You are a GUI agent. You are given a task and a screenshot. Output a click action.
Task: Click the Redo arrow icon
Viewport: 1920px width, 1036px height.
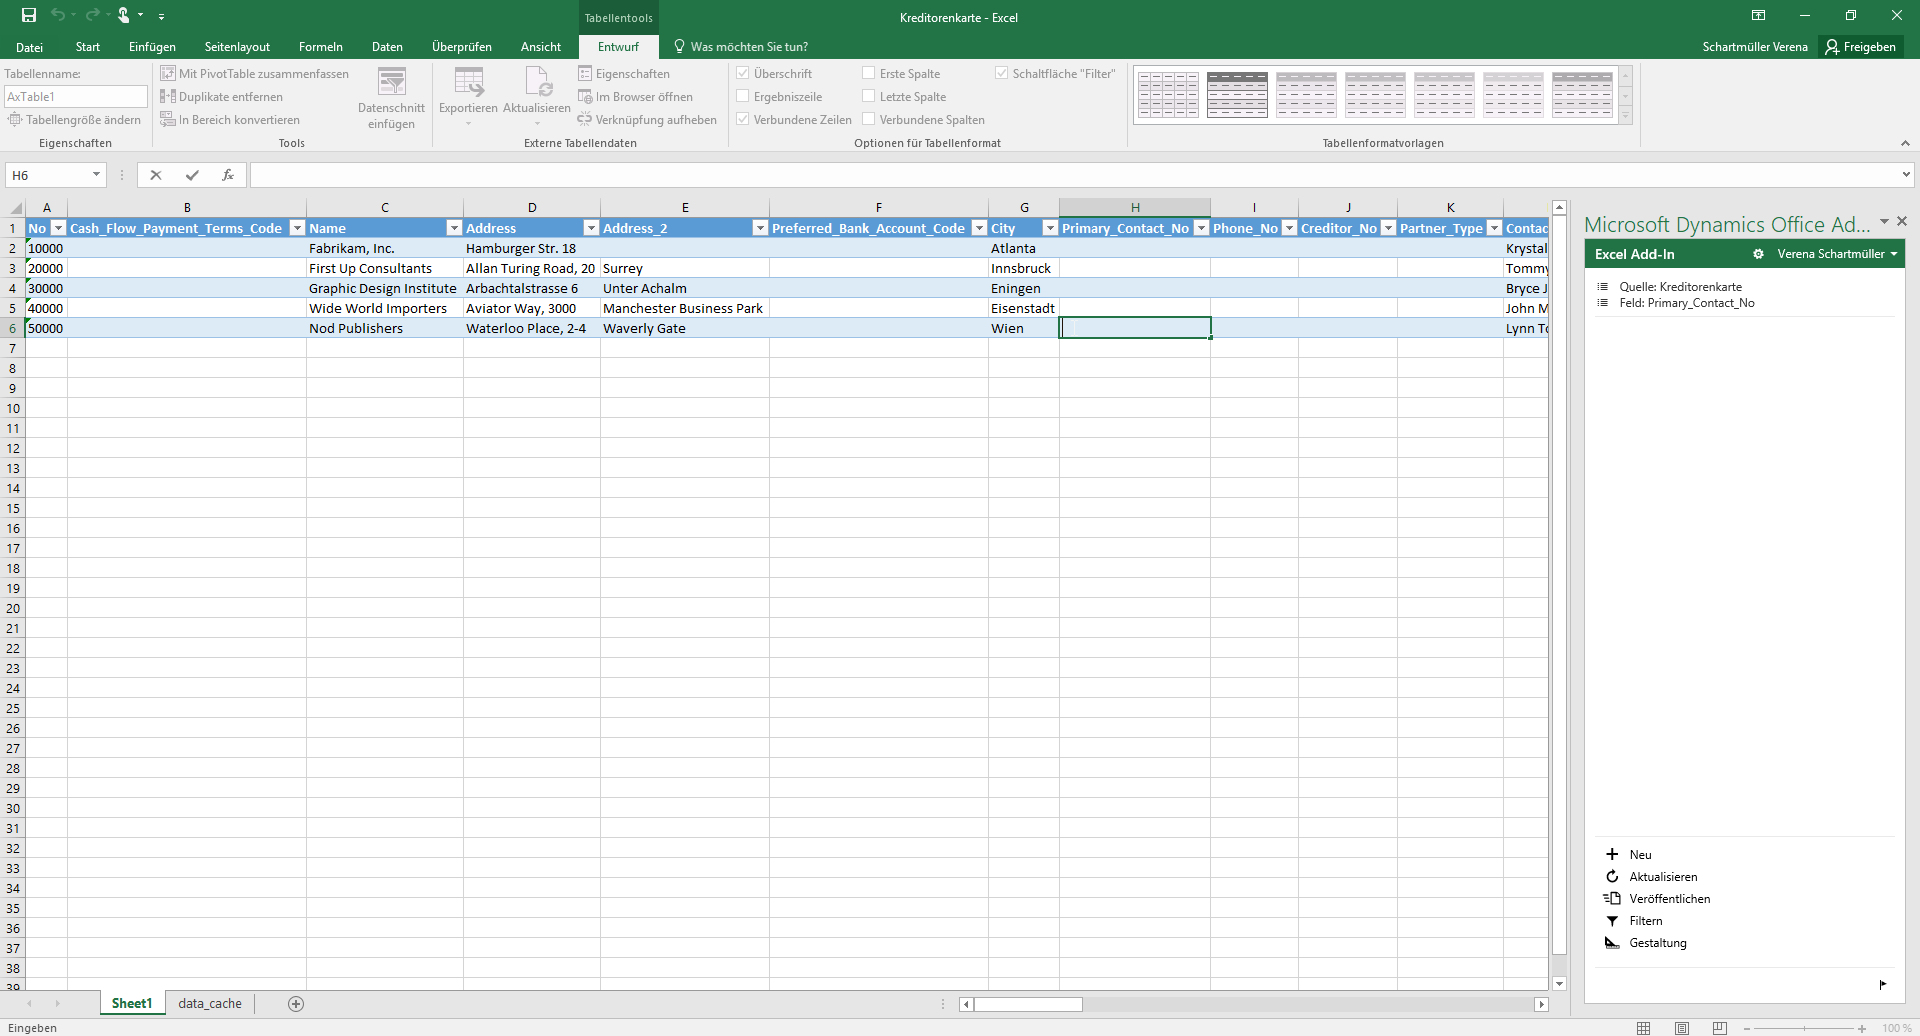coord(92,15)
